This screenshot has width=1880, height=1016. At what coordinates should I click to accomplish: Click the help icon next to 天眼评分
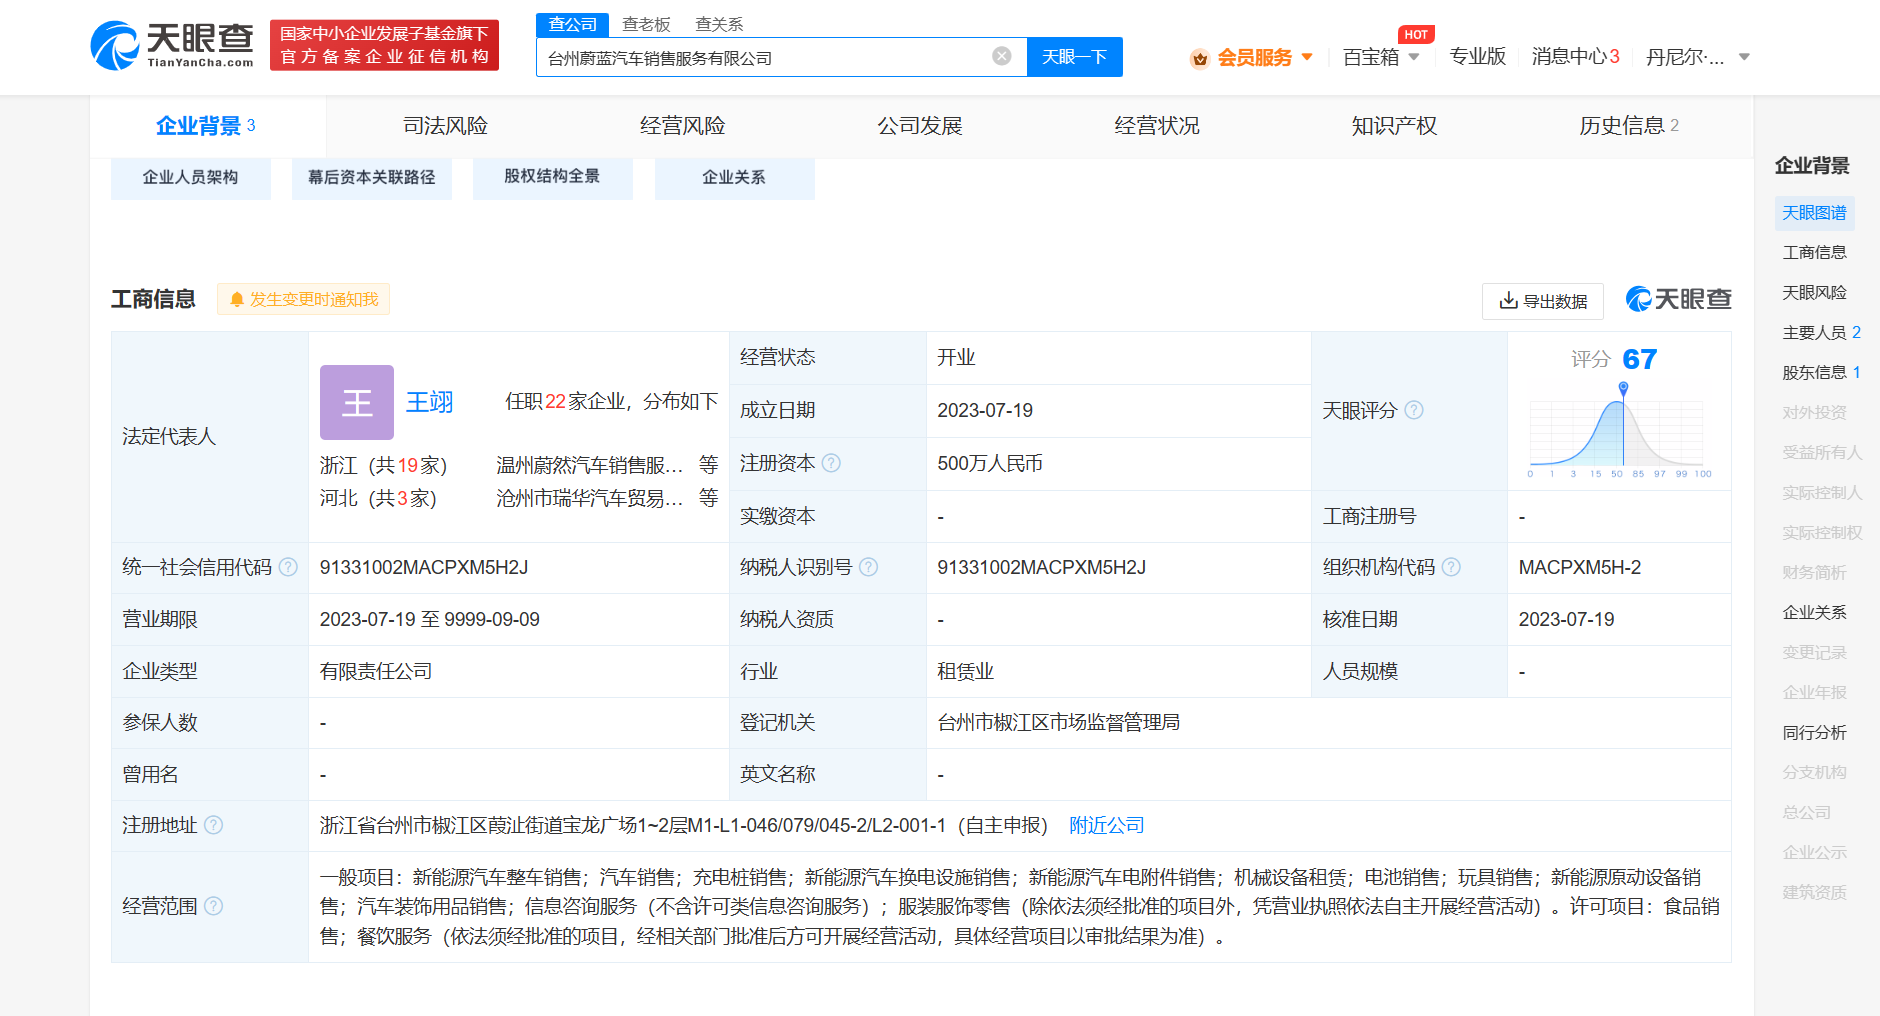[x=1413, y=410]
